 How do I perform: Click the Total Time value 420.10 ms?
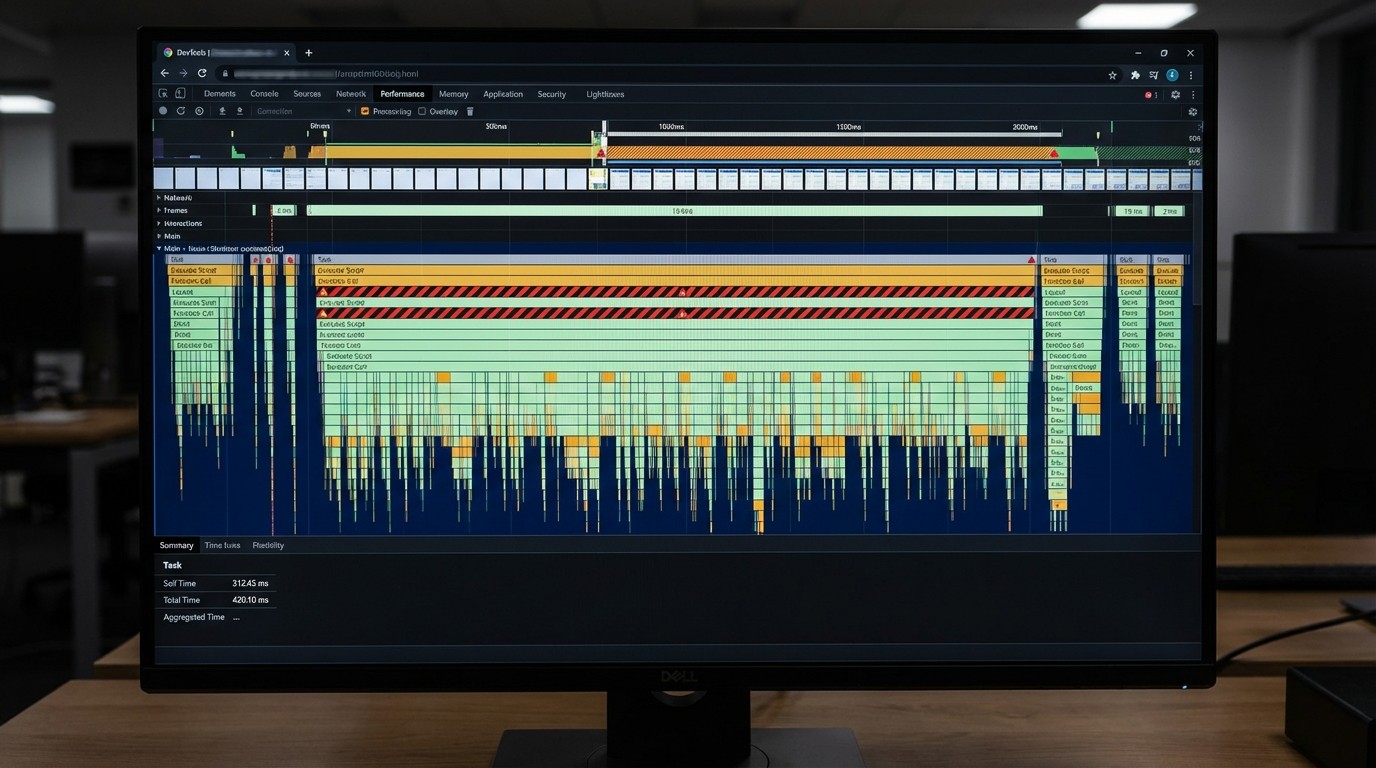point(250,600)
